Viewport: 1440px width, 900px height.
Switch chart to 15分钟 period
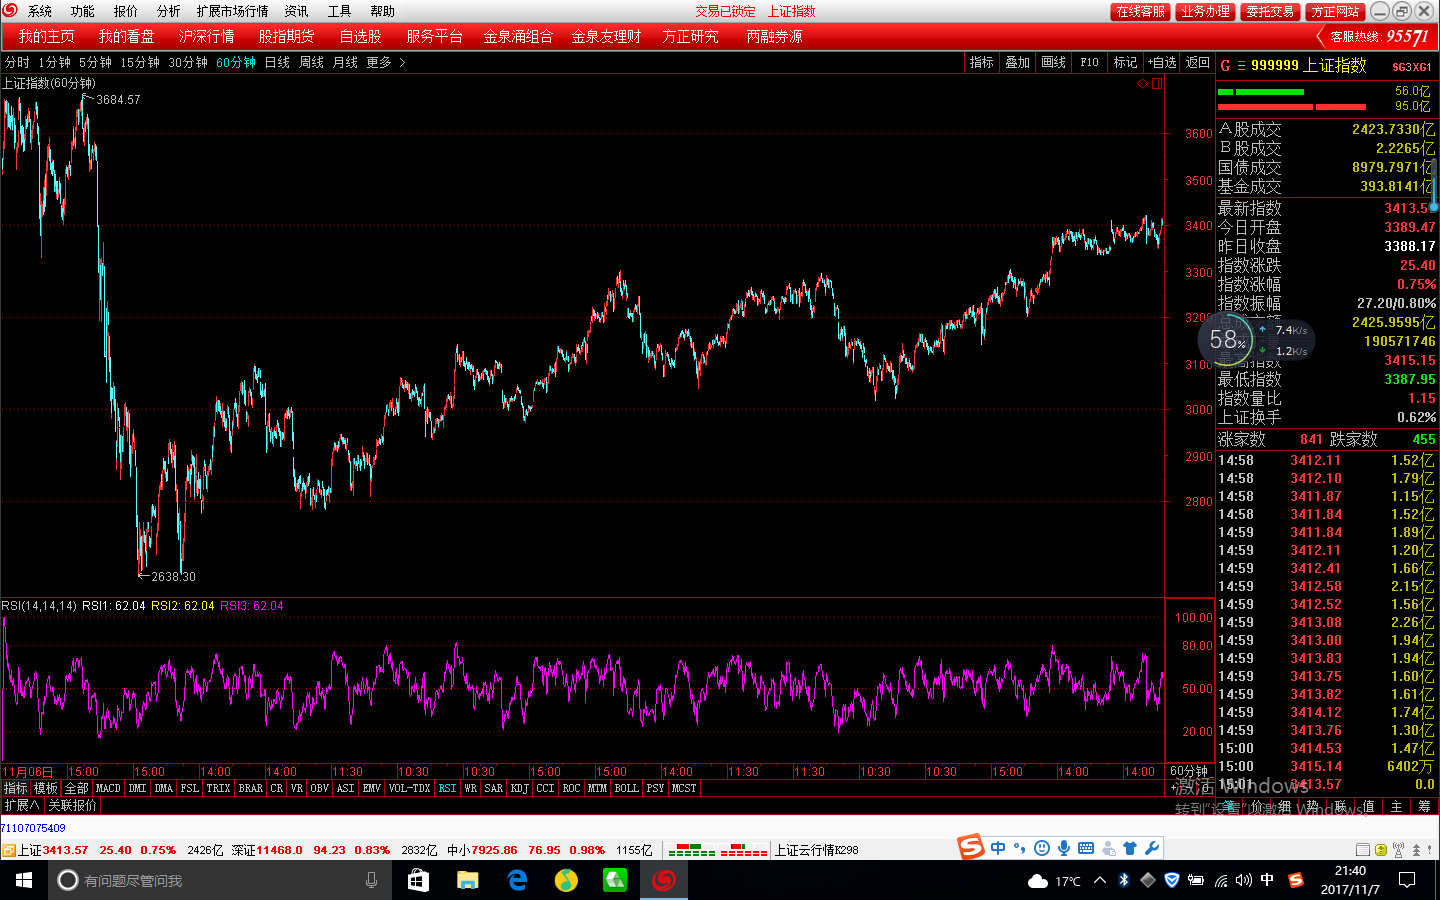pos(140,62)
